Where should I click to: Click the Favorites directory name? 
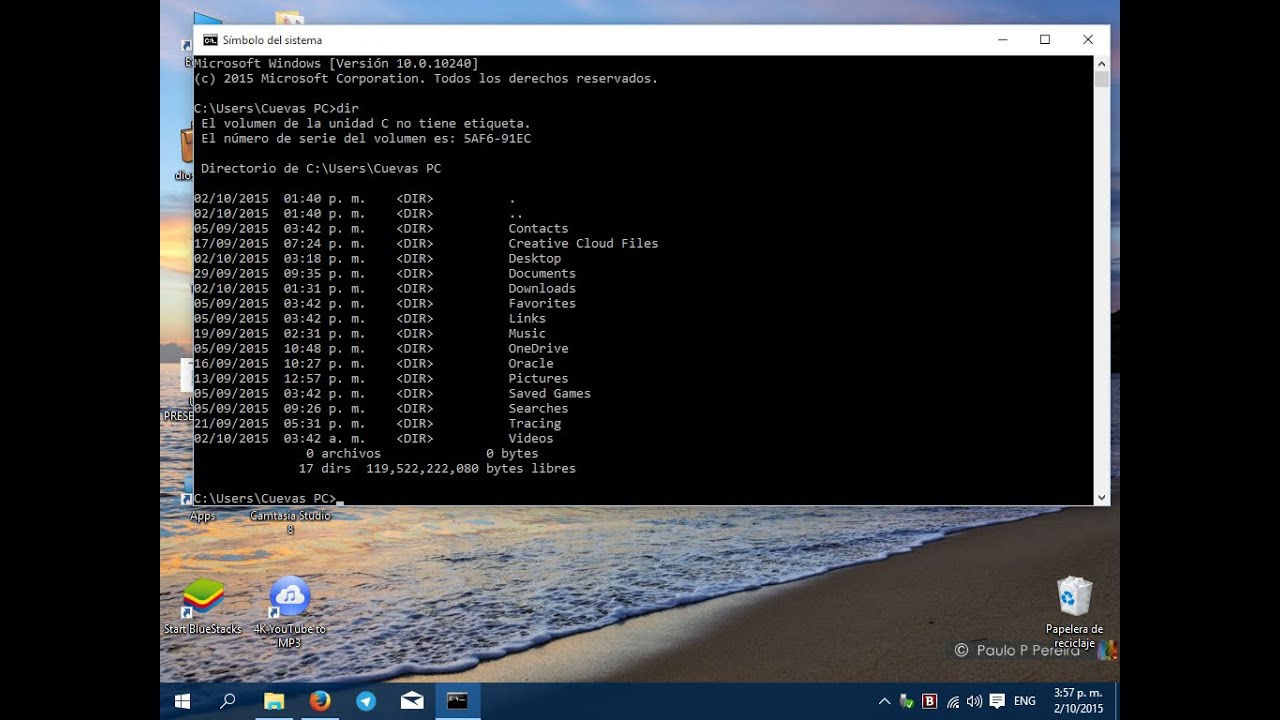[x=542, y=304]
